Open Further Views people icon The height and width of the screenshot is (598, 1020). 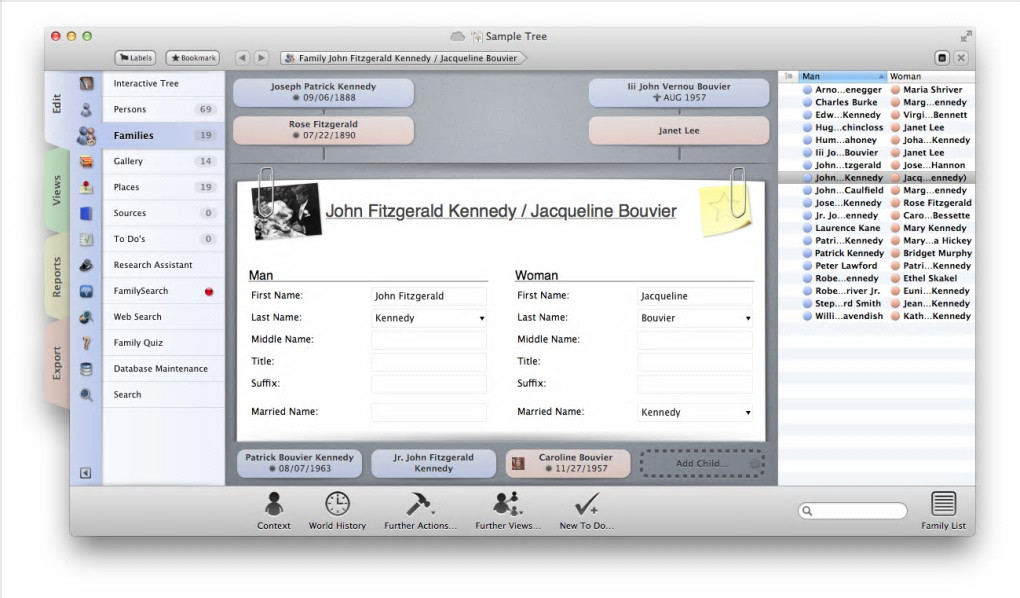[x=507, y=504]
